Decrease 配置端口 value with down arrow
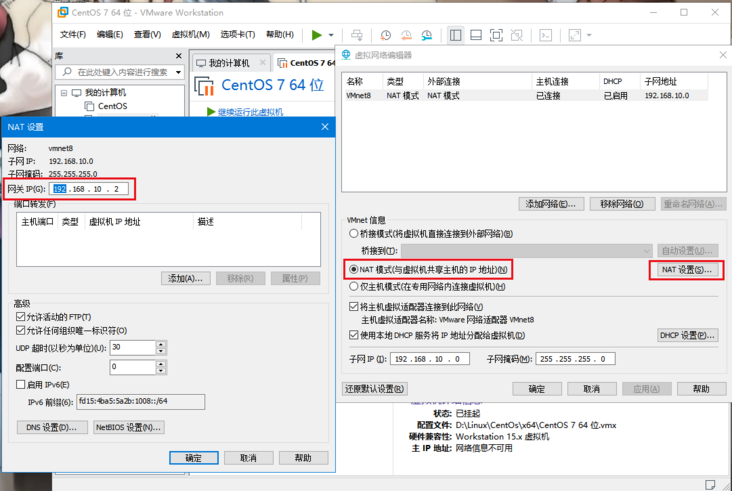The image size is (732, 491). pyautogui.click(x=161, y=371)
